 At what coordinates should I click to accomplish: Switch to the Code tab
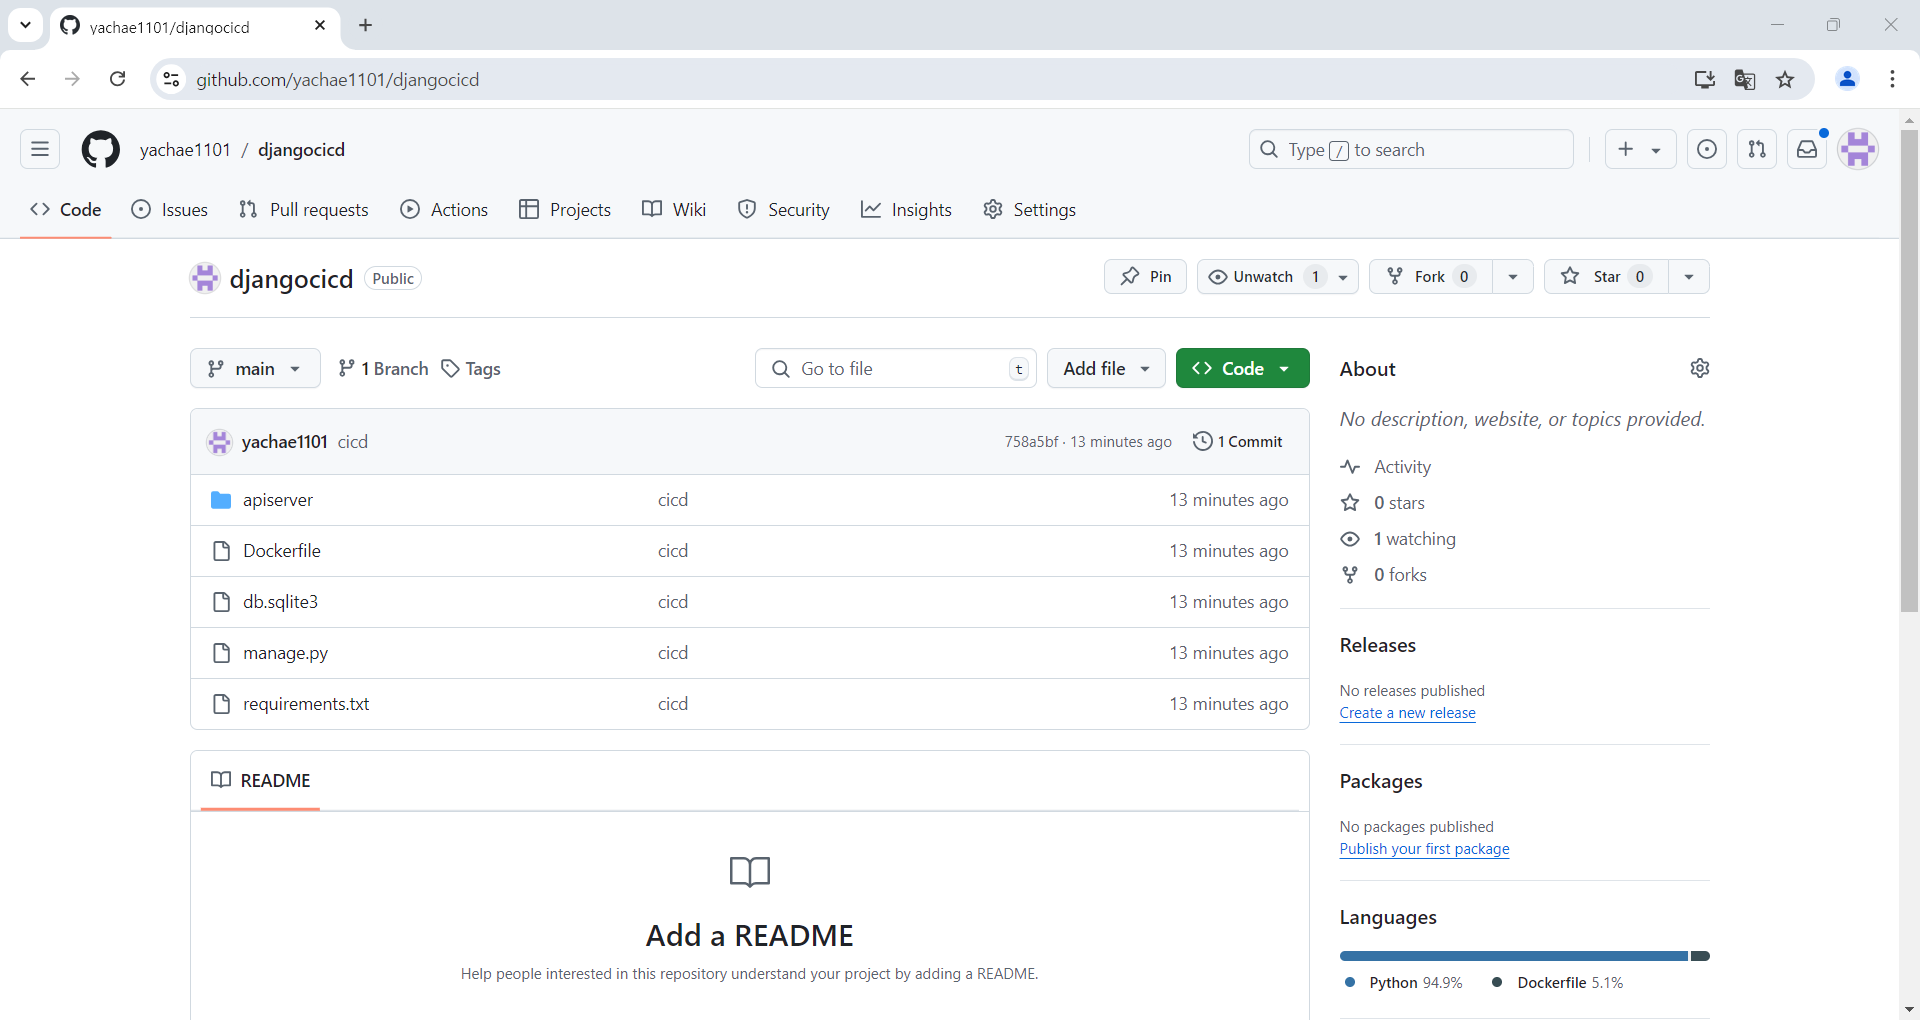[66, 210]
